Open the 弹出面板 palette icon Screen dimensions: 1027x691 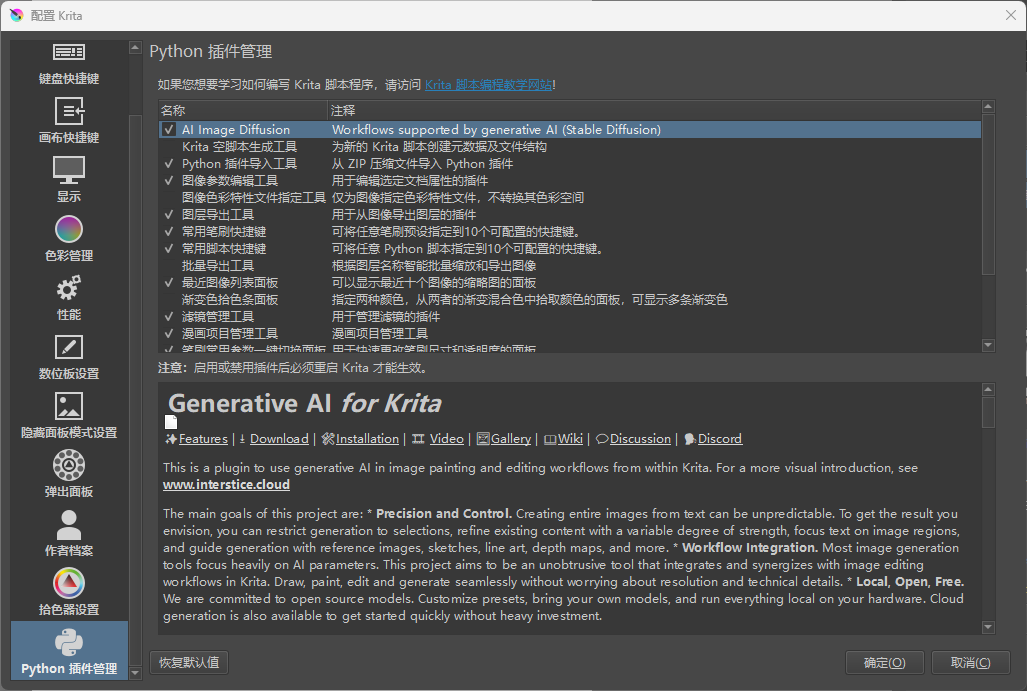pos(69,465)
